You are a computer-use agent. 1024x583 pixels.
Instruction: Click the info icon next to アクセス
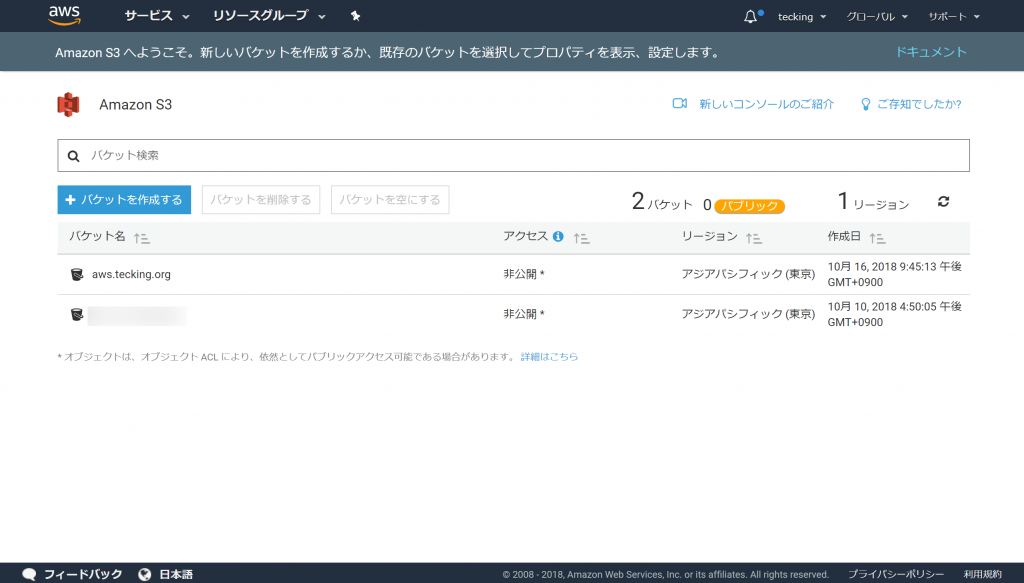click(x=558, y=236)
